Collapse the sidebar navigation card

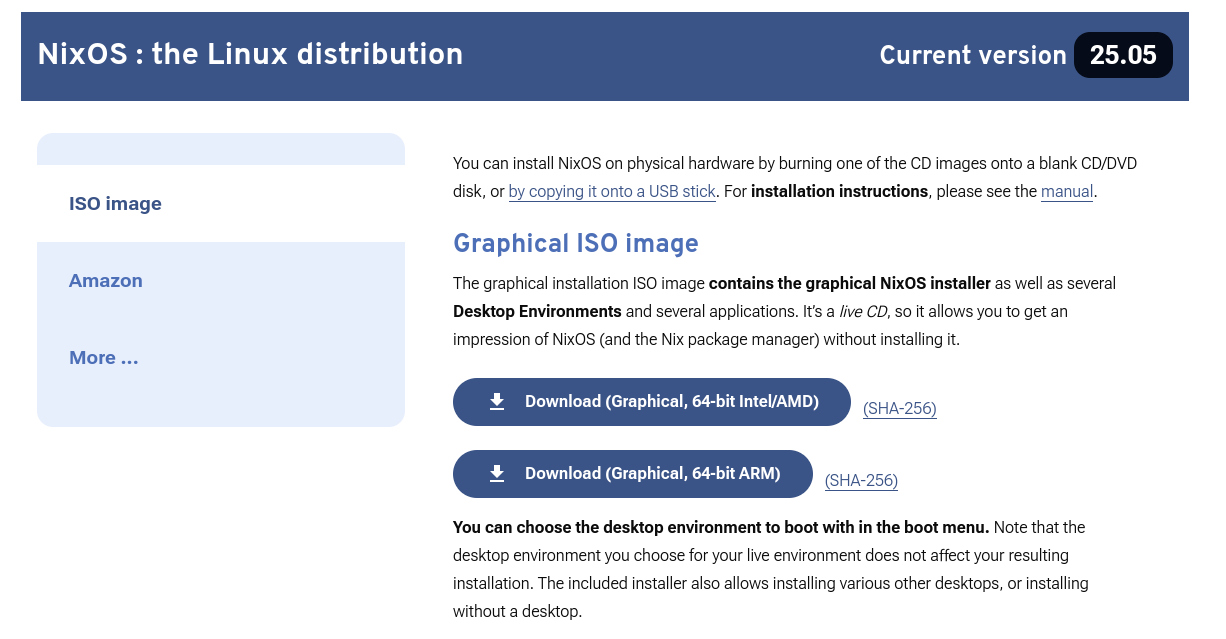tap(221, 280)
